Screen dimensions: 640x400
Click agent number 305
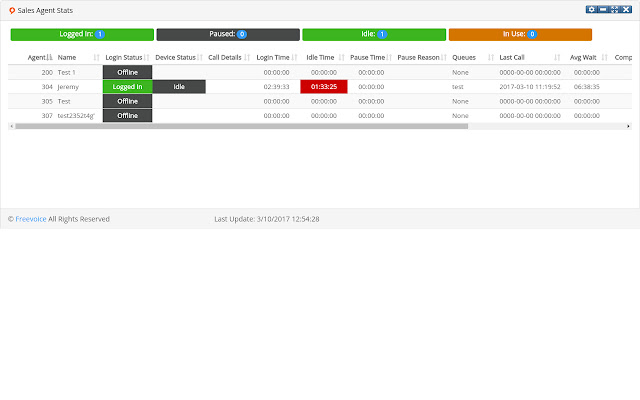(x=47, y=101)
